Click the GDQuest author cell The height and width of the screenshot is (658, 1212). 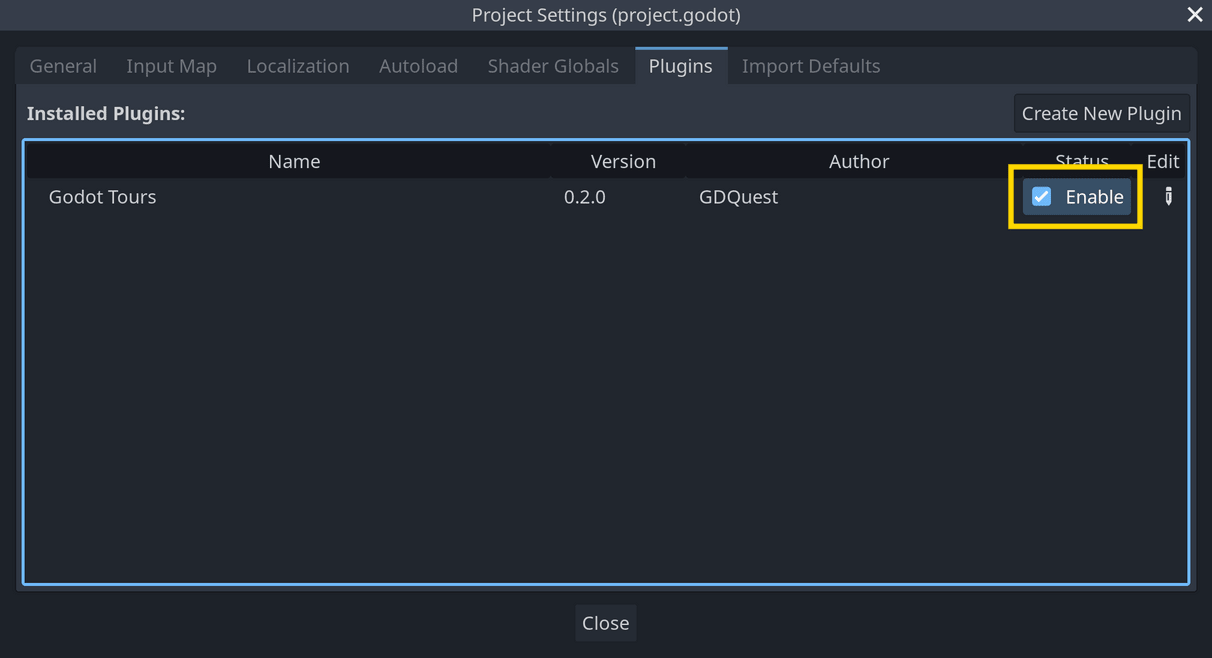click(738, 197)
